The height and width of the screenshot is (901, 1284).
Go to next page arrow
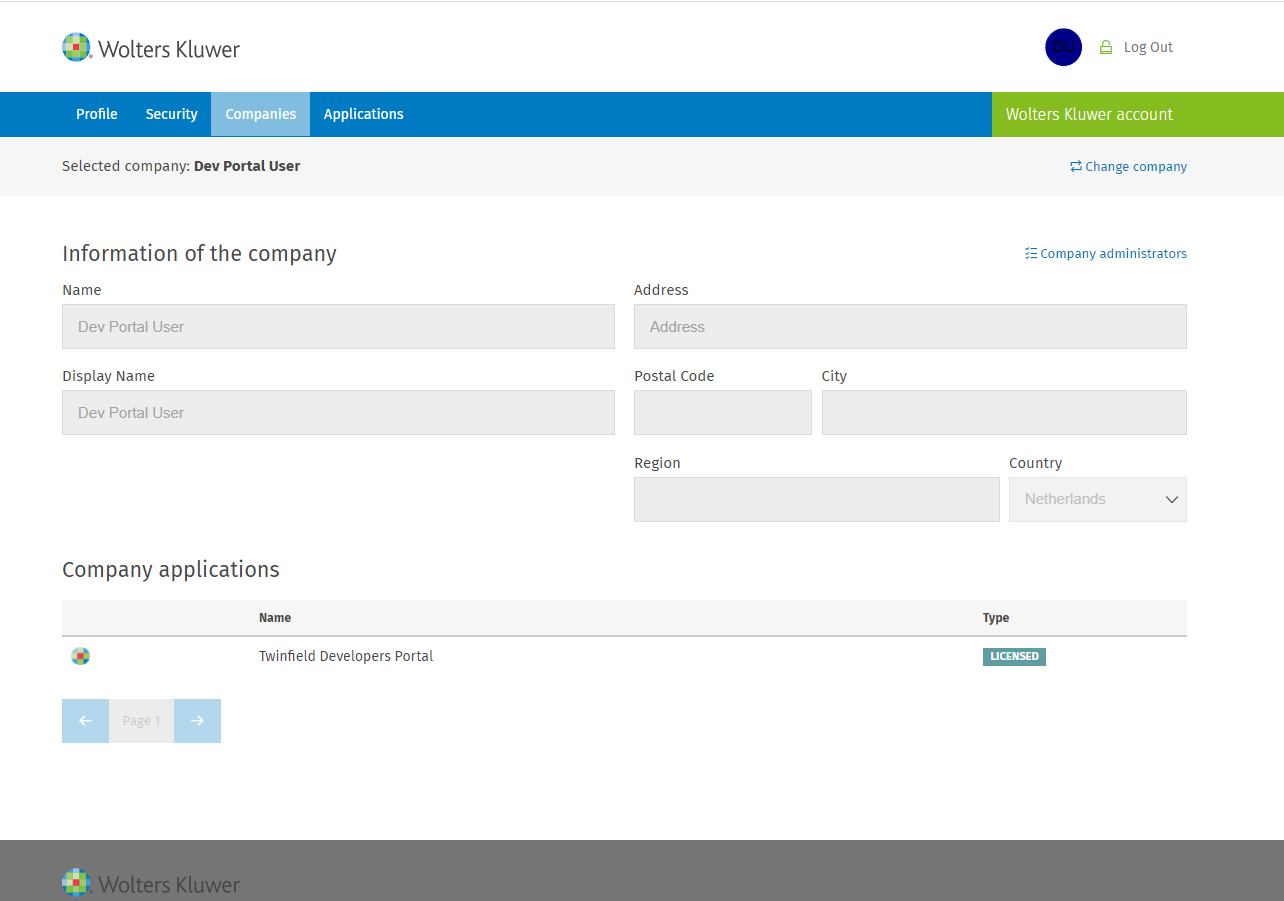coord(197,721)
